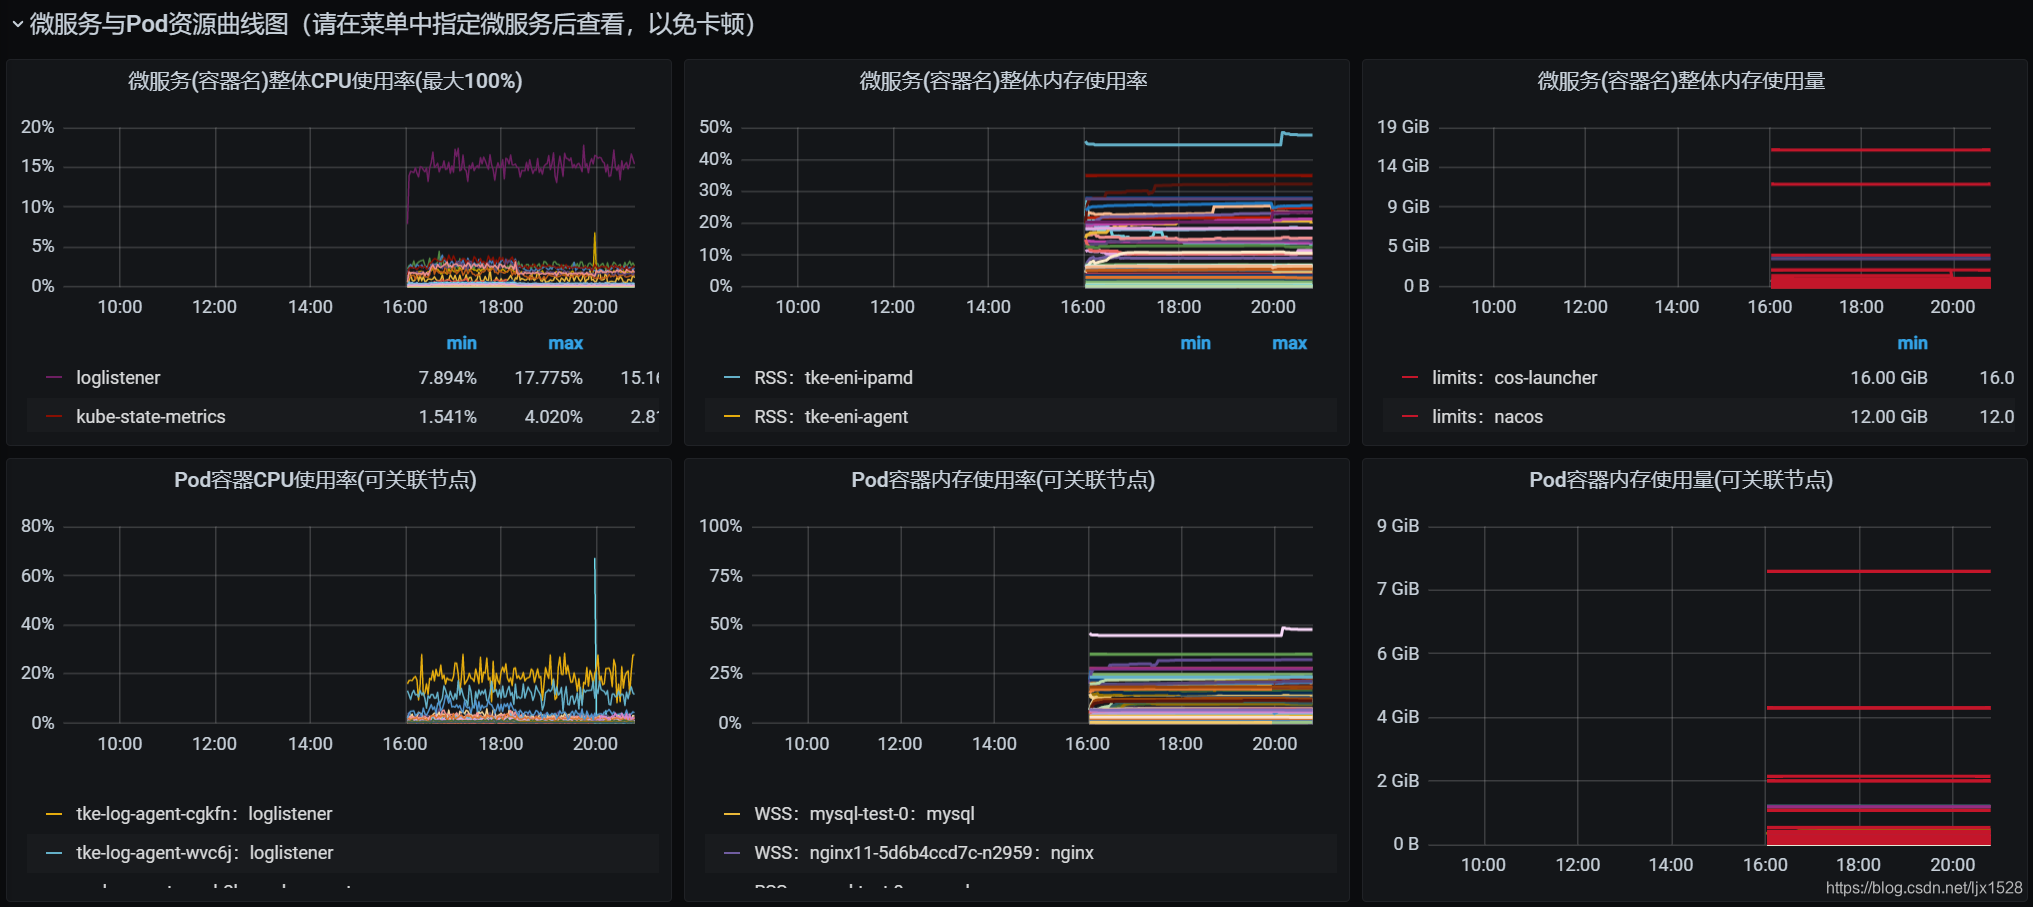The image size is (2033, 907).
Task: Click the 1.541% min value for kube-state-metrics
Action: pyautogui.click(x=447, y=417)
